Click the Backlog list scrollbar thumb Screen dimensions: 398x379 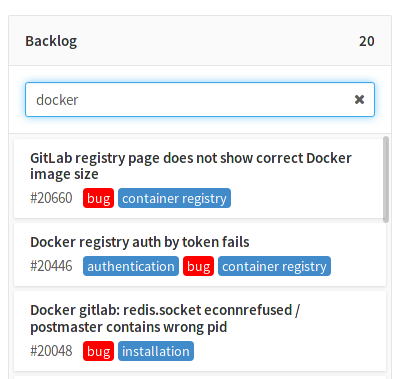click(x=386, y=179)
